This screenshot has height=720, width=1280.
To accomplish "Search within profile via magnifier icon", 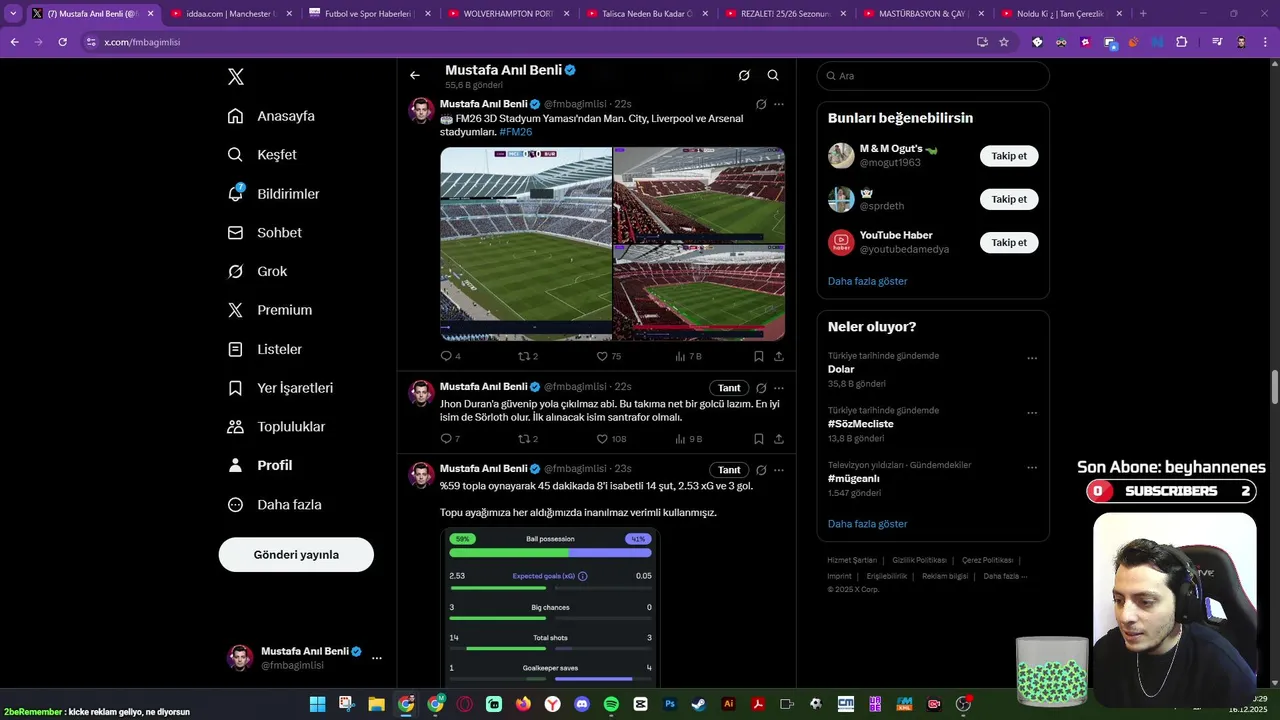I will tap(773, 75).
